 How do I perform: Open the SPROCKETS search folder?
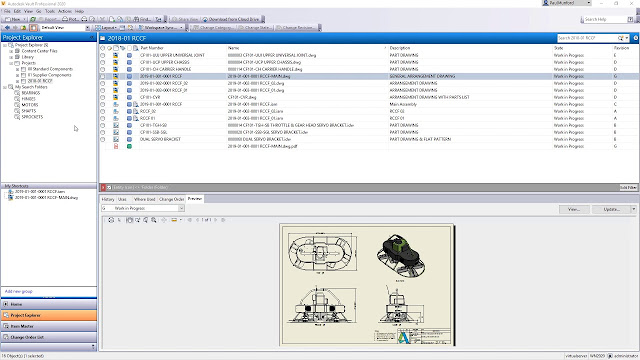tap(32, 117)
